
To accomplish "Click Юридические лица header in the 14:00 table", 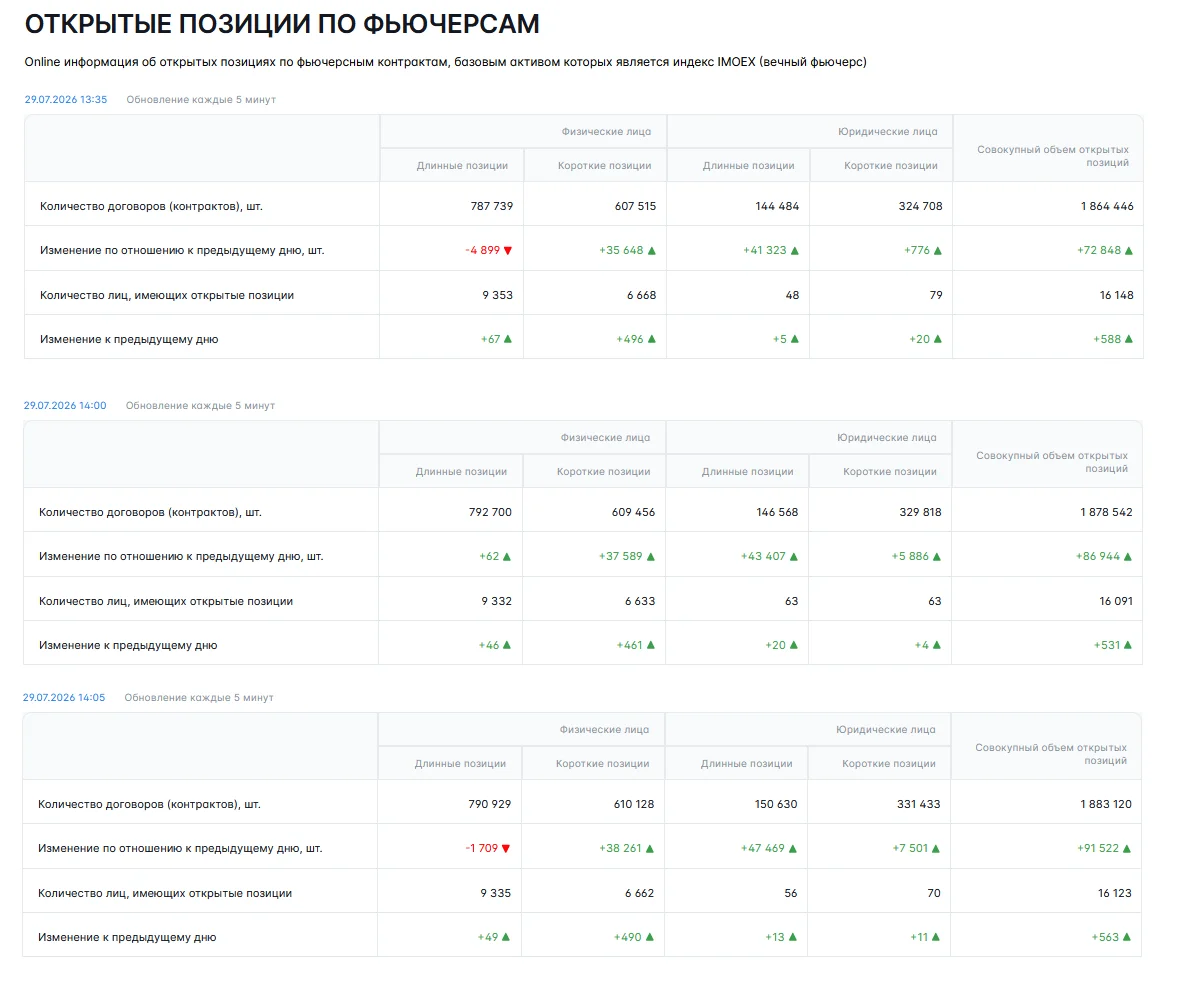I will (886, 438).
